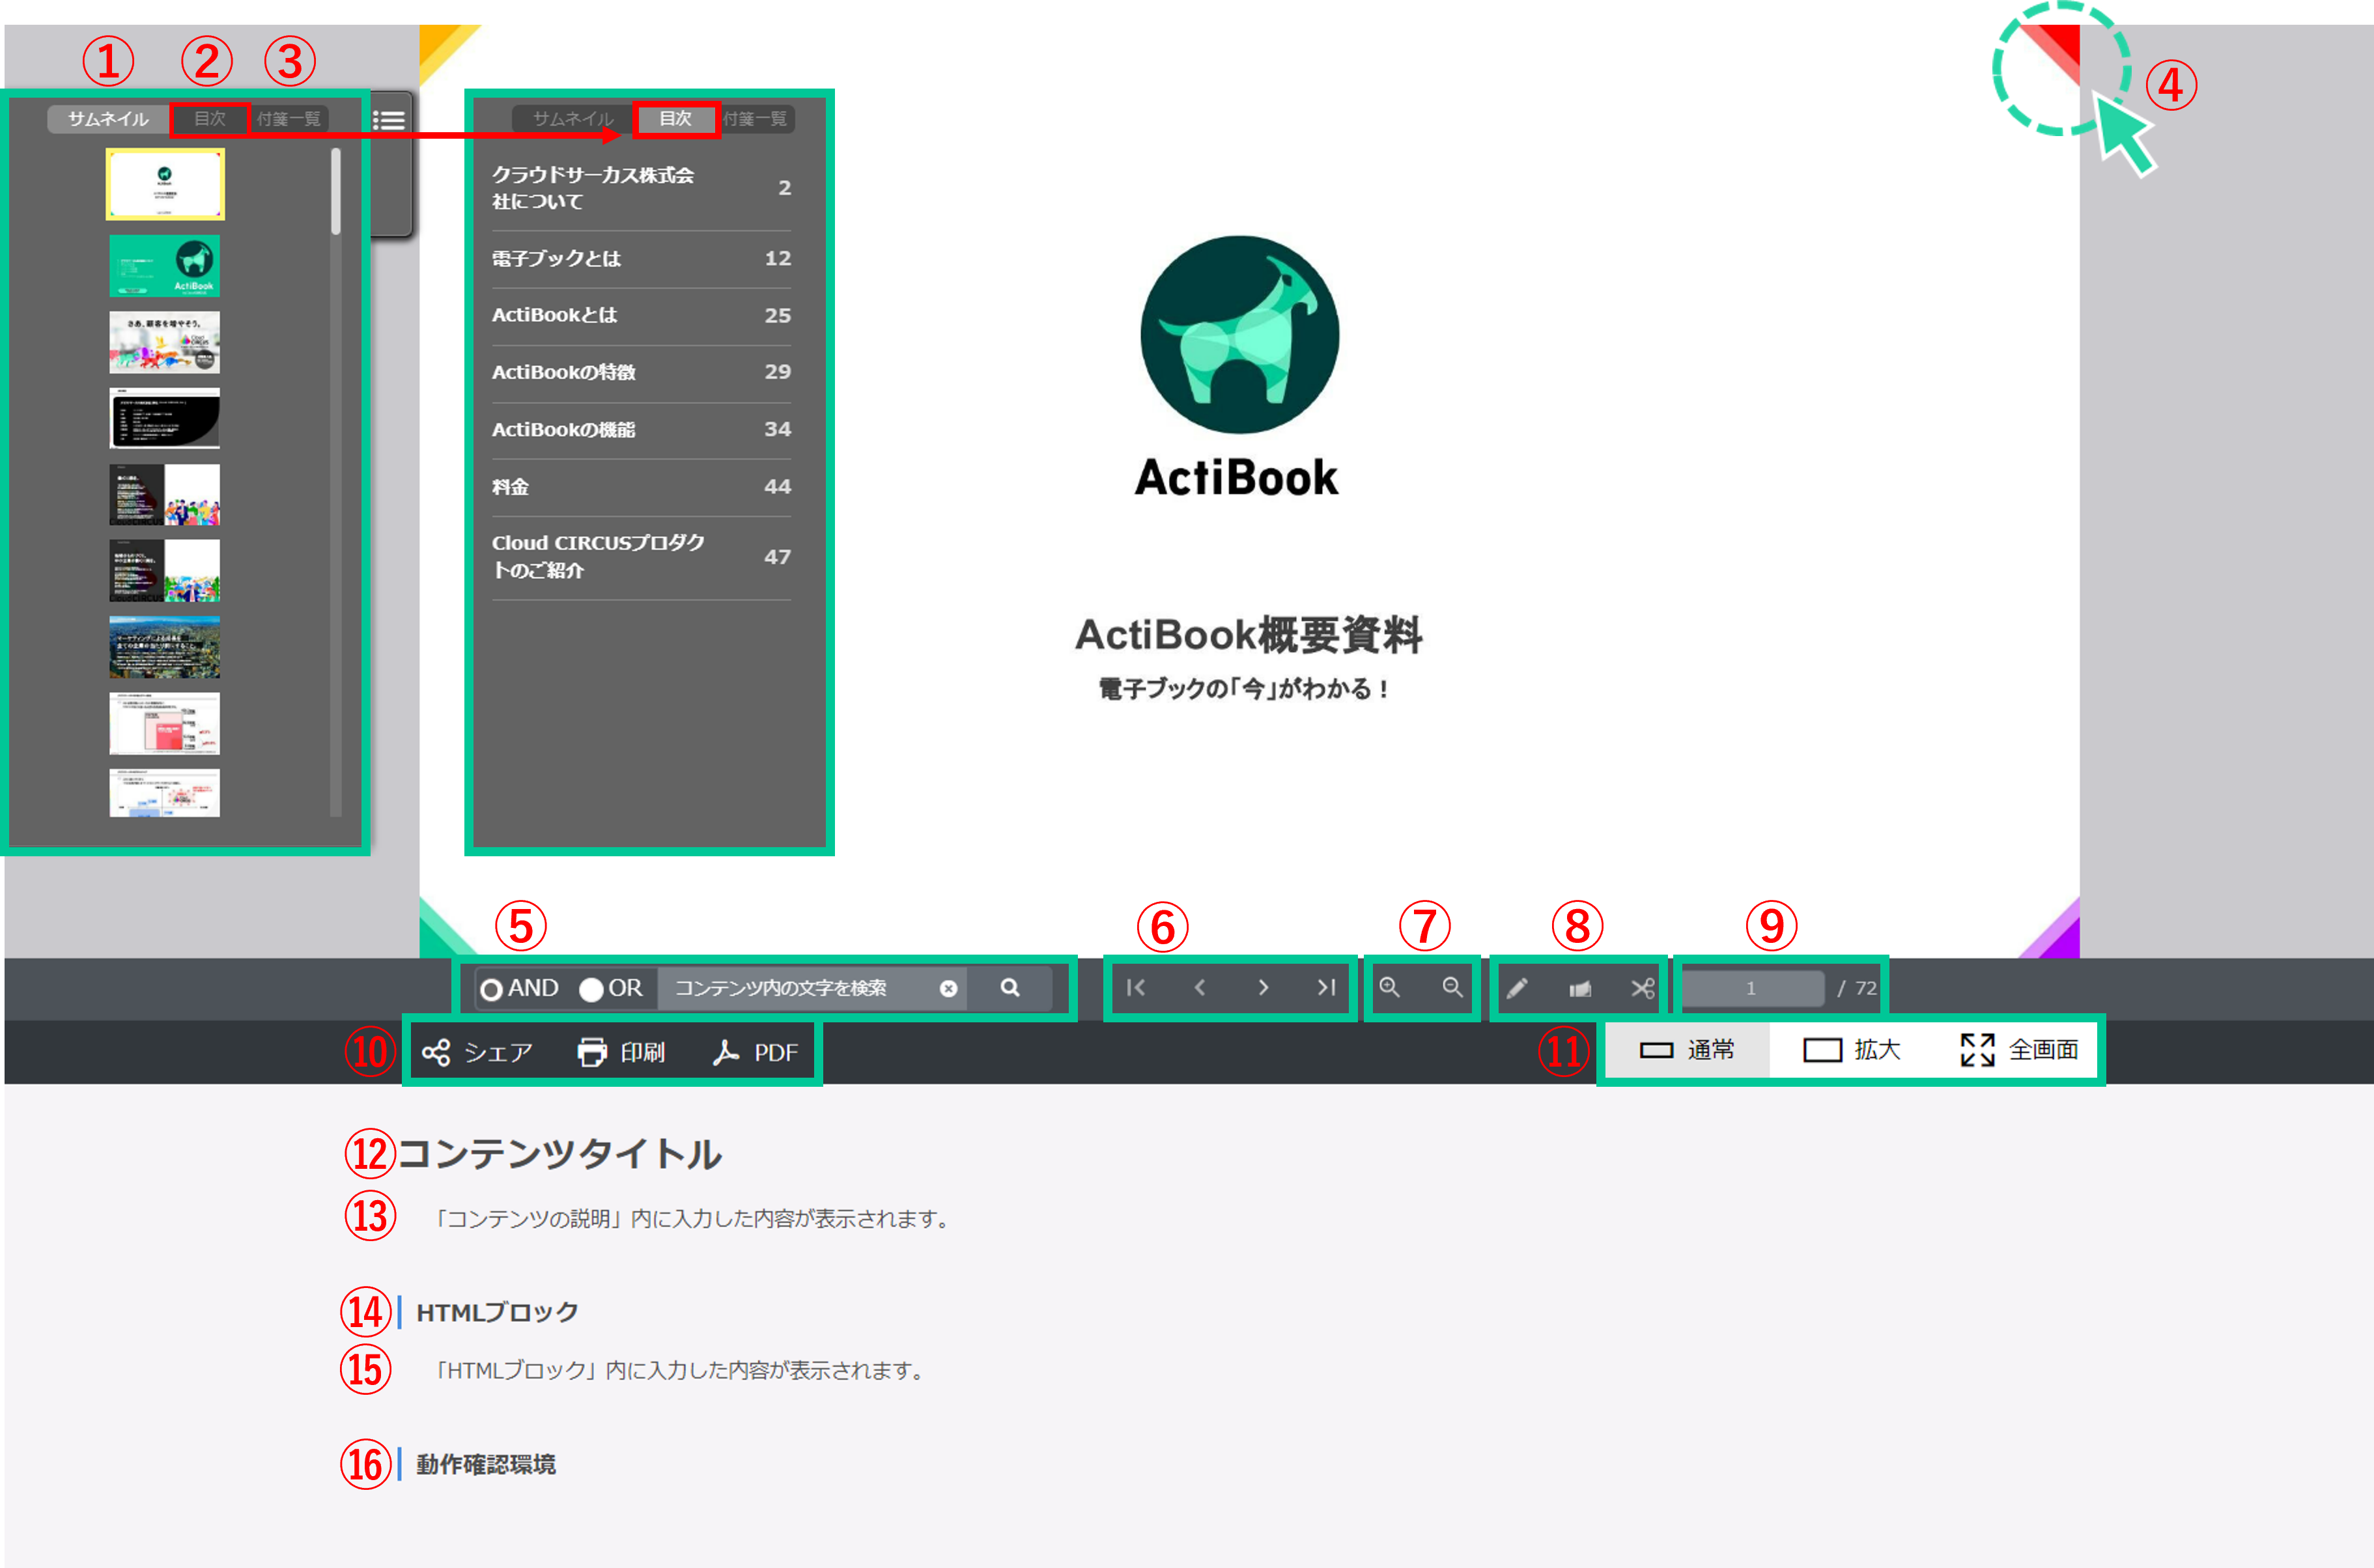The height and width of the screenshot is (1568, 2374).
Task: Click the scissors clip tool
Action: click(1642, 989)
